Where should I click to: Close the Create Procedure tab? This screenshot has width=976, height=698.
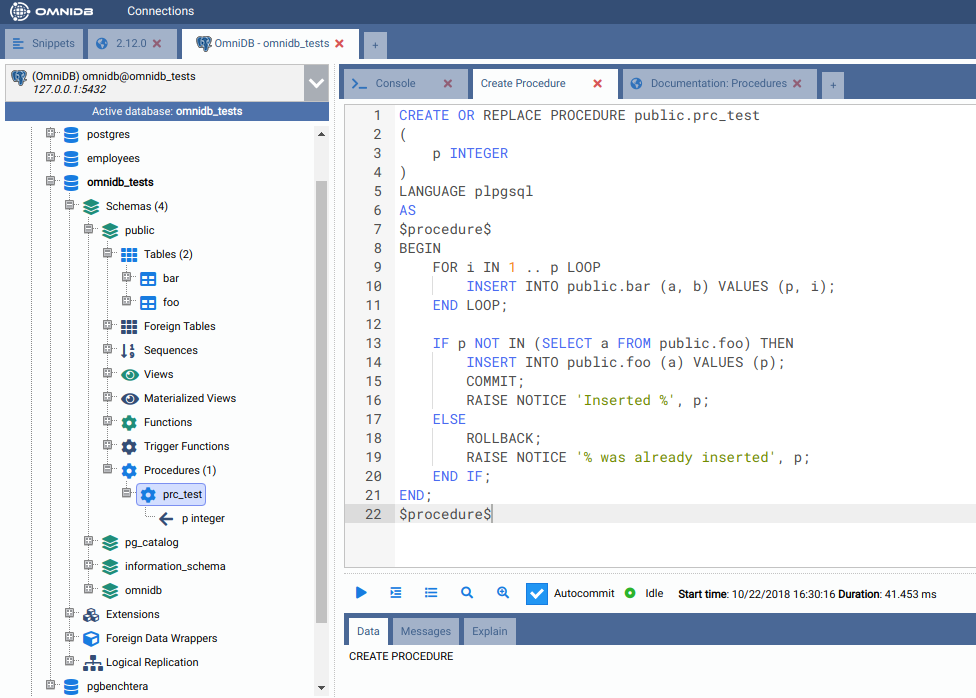598,84
